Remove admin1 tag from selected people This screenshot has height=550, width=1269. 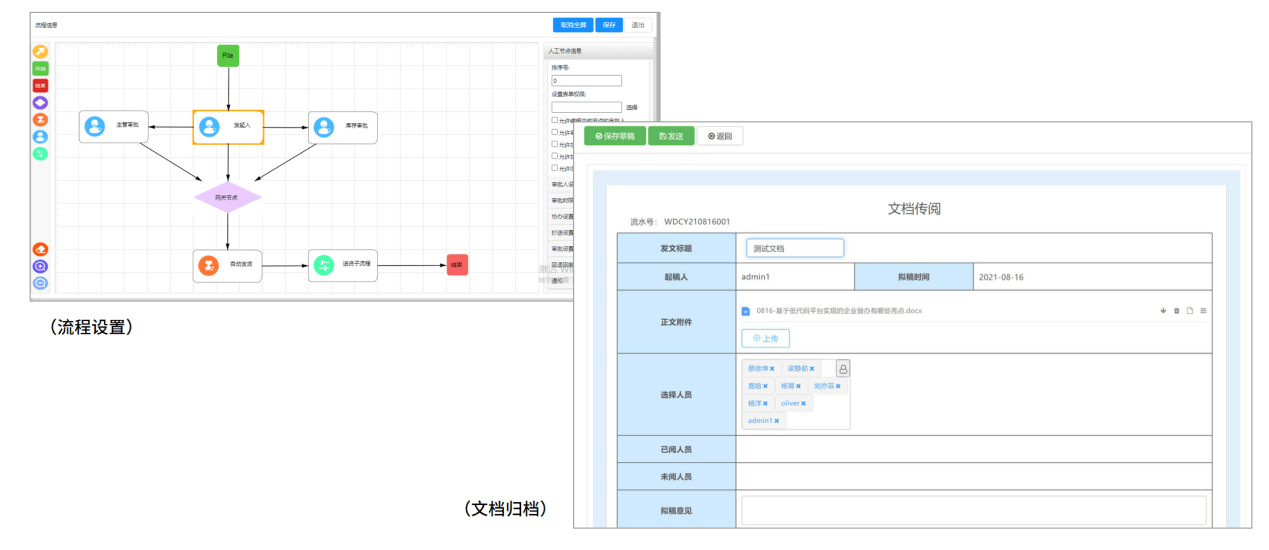click(x=776, y=421)
